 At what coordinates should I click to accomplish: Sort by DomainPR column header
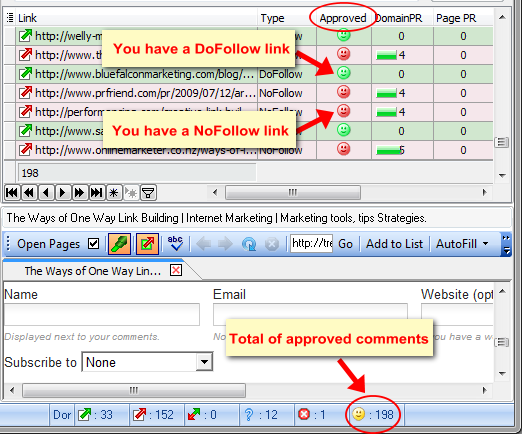coord(402,18)
